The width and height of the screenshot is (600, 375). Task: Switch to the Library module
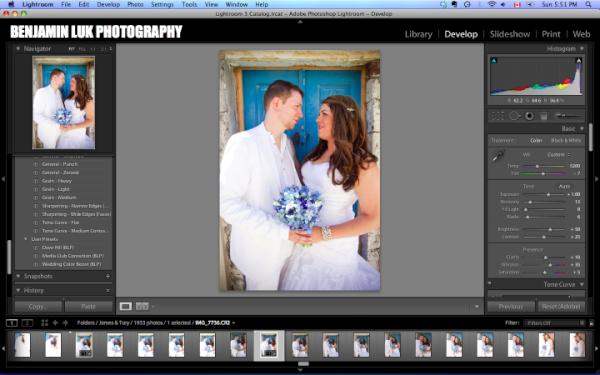418,34
